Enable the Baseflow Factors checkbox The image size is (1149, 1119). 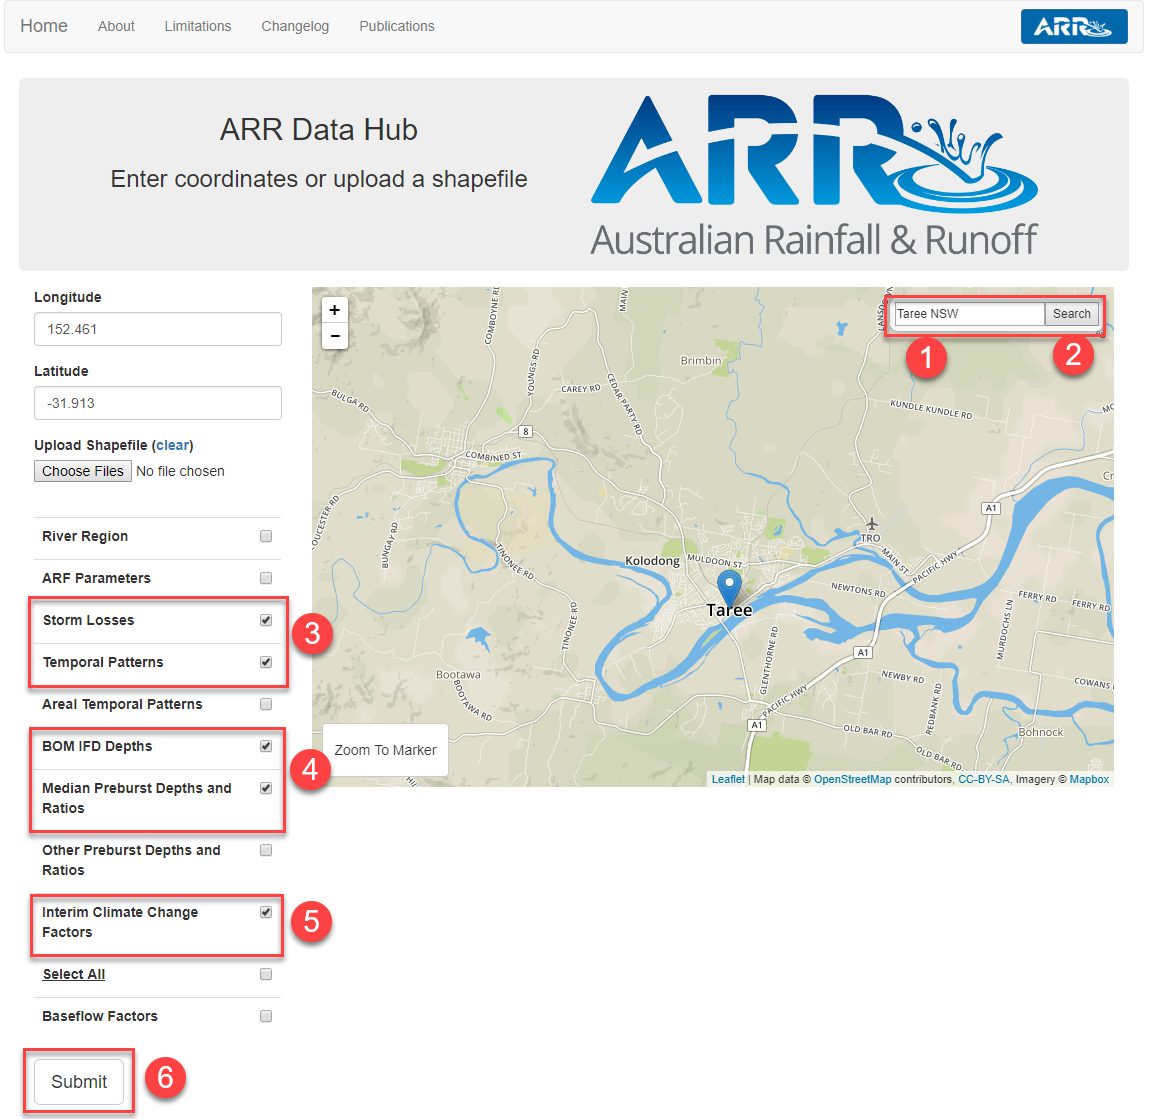[x=266, y=1016]
